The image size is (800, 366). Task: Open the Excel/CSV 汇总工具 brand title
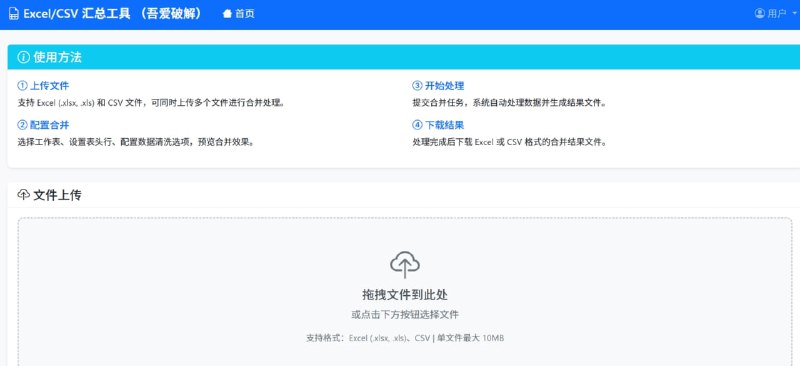[112, 14]
